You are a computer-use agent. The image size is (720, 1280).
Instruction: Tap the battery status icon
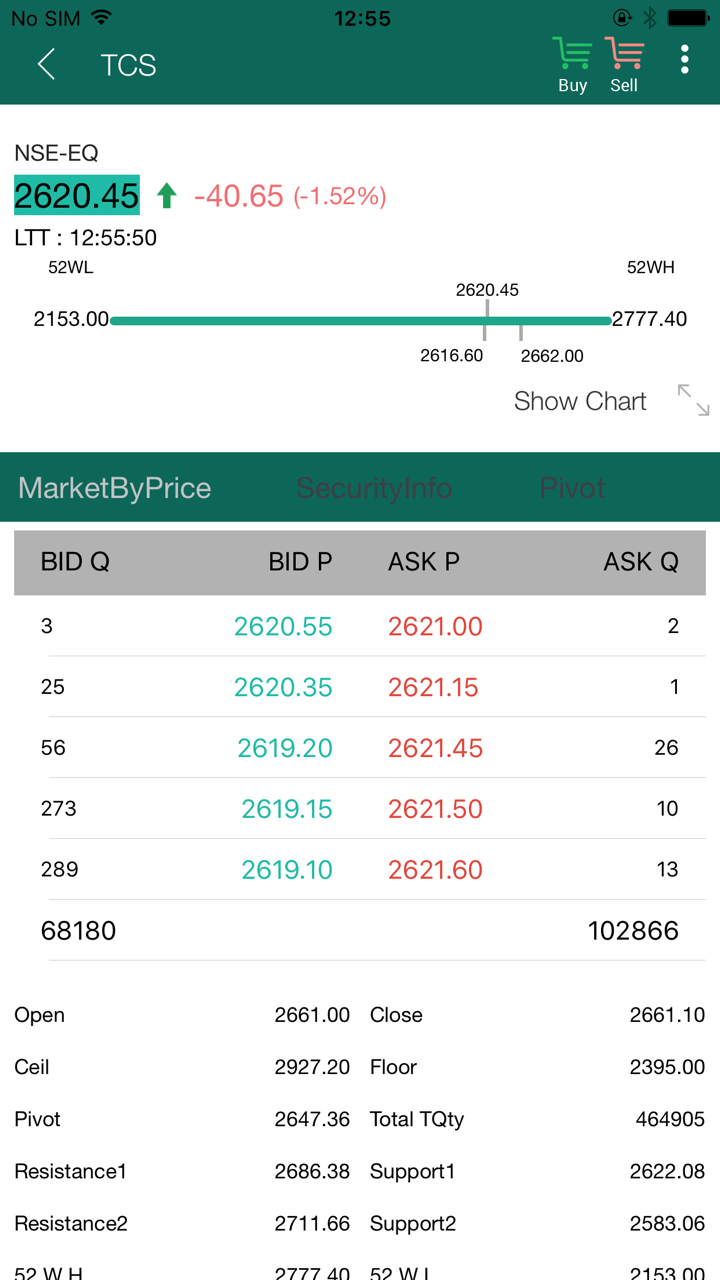point(688,18)
